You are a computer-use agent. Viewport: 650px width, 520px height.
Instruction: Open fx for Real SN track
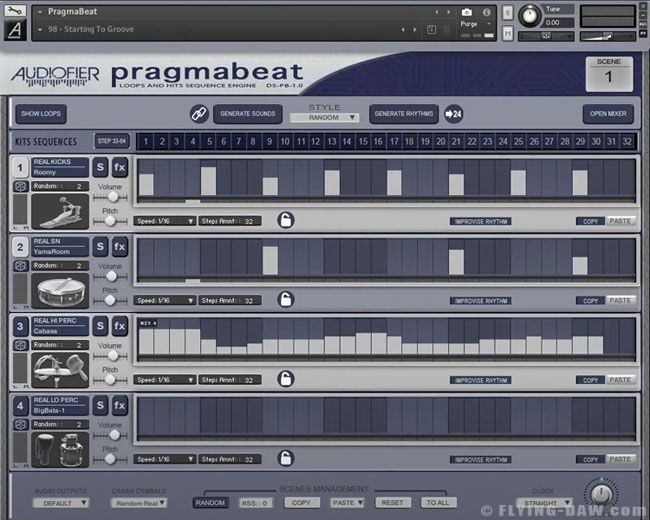pos(119,247)
